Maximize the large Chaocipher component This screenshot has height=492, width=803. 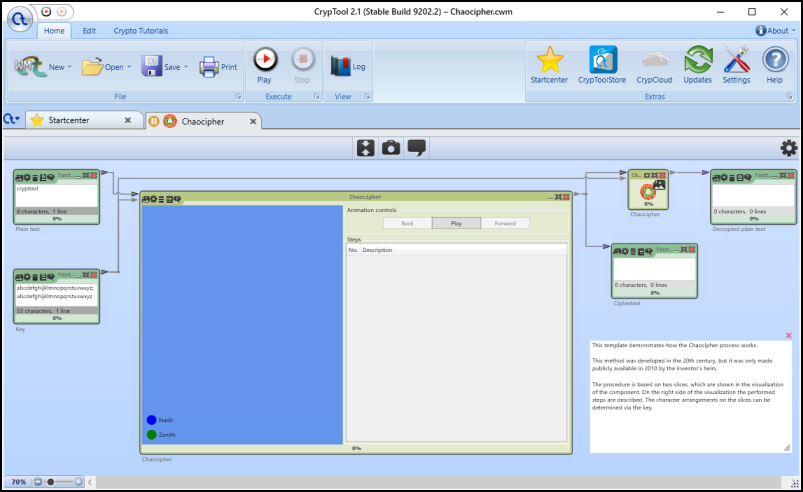pos(558,197)
